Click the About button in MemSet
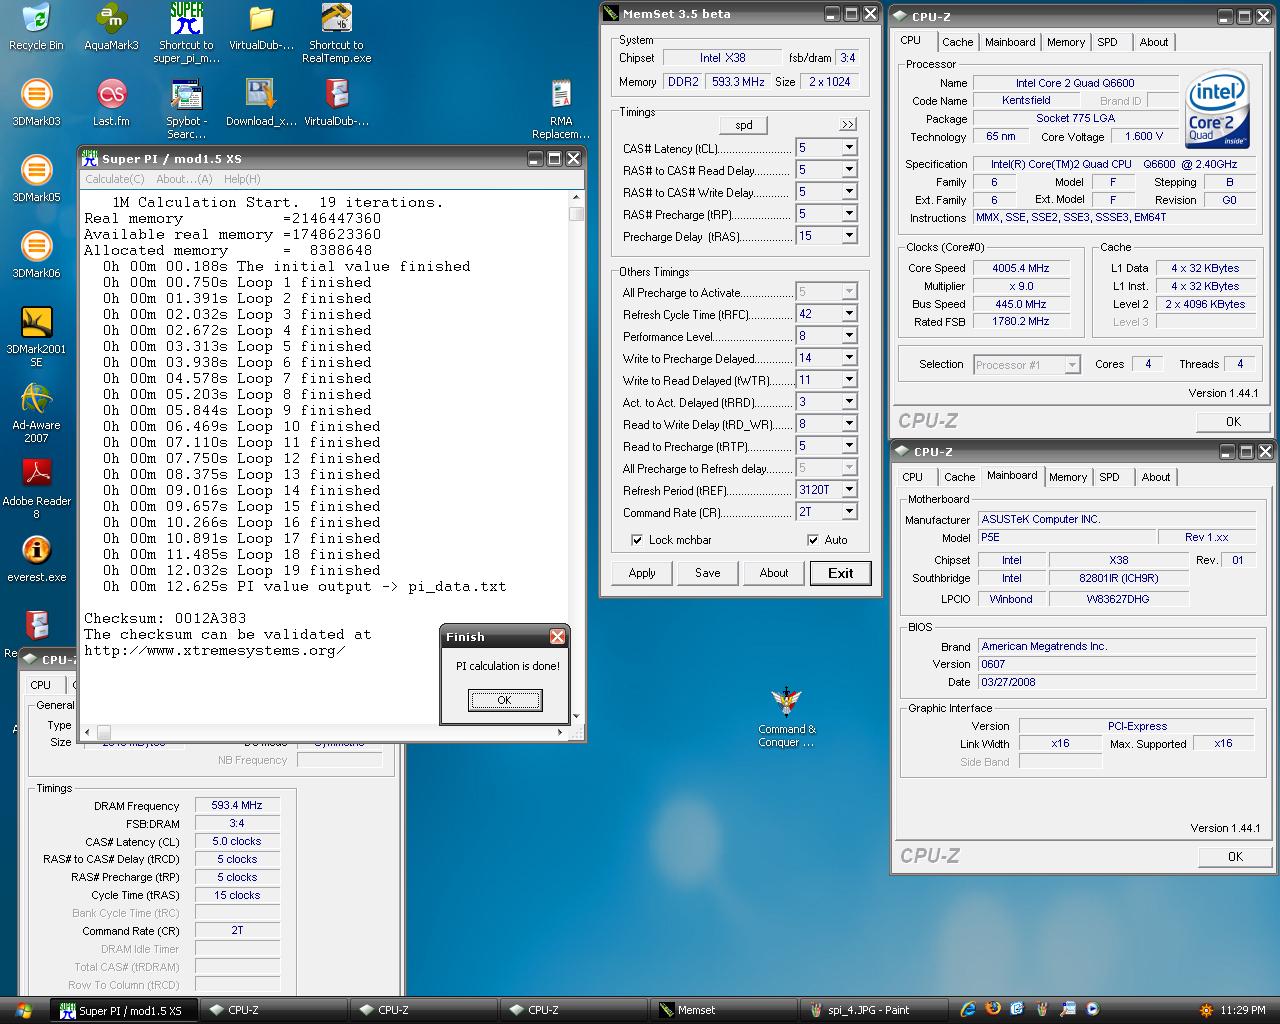This screenshot has width=1280, height=1024. (x=774, y=573)
